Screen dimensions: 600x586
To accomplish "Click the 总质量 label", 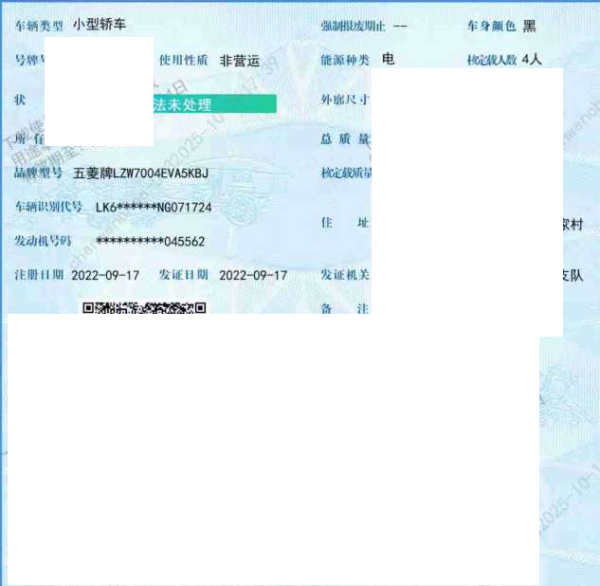I will 345,138.
